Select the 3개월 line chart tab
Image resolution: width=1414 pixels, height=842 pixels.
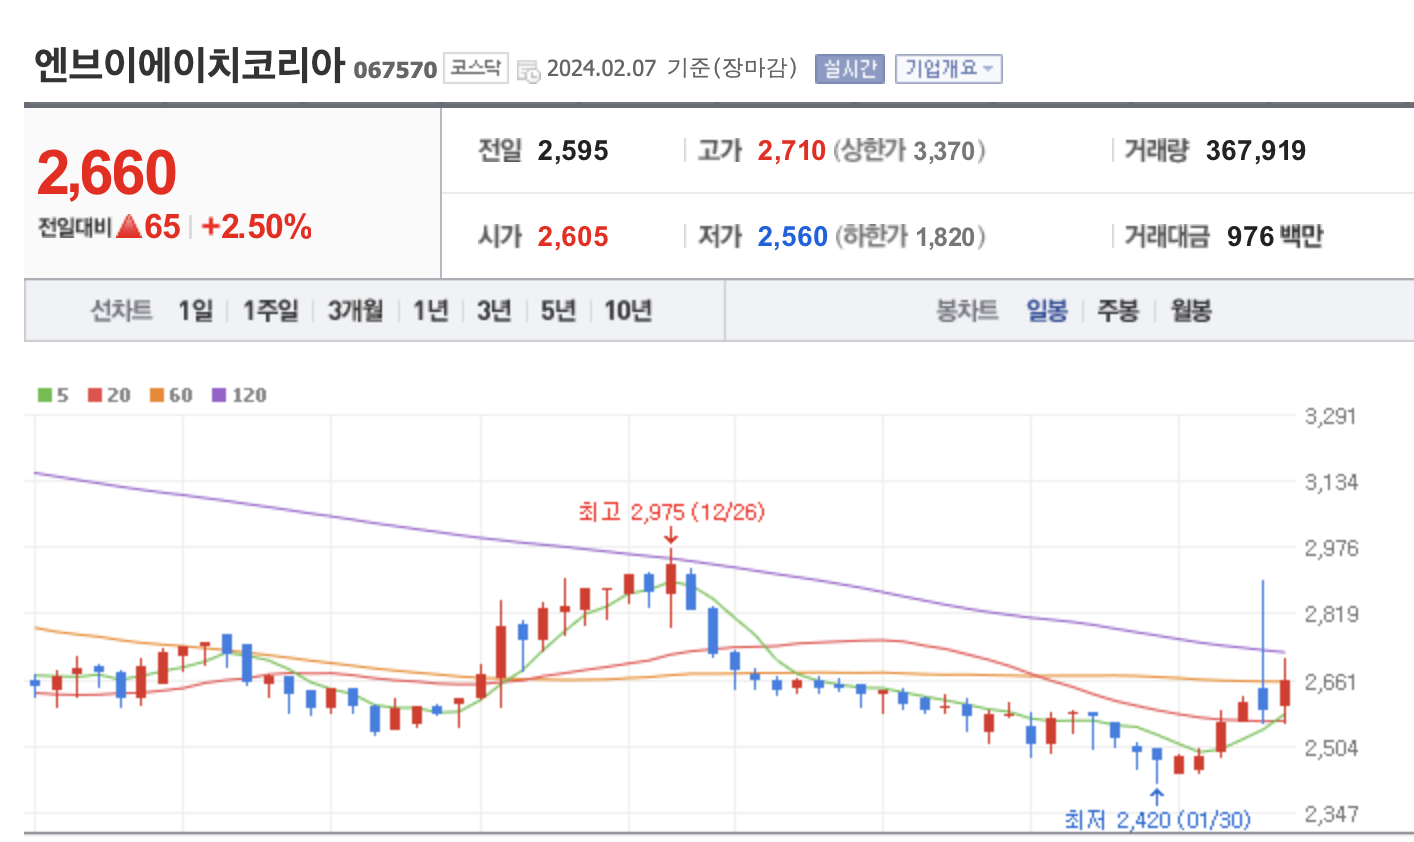pos(355,311)
